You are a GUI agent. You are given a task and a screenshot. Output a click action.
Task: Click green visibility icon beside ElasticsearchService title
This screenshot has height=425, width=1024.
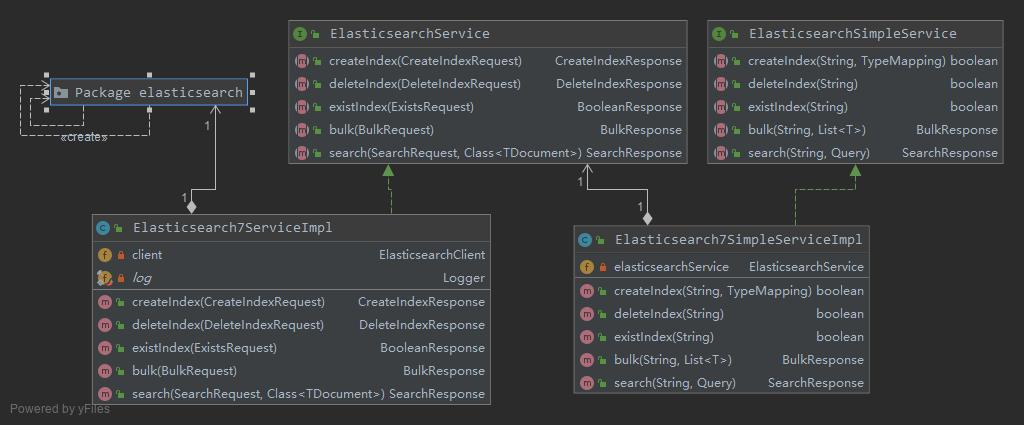(315, 34)
